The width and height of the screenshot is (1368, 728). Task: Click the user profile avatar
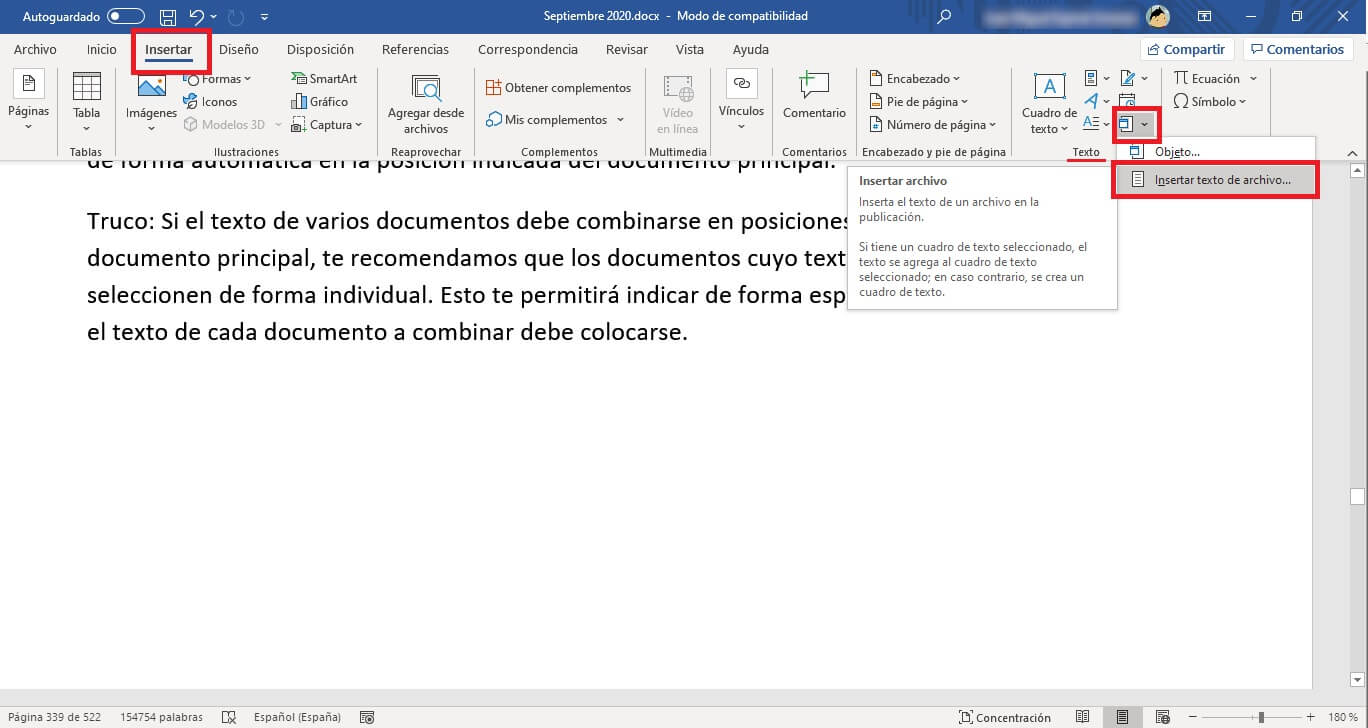(1158, 17)
